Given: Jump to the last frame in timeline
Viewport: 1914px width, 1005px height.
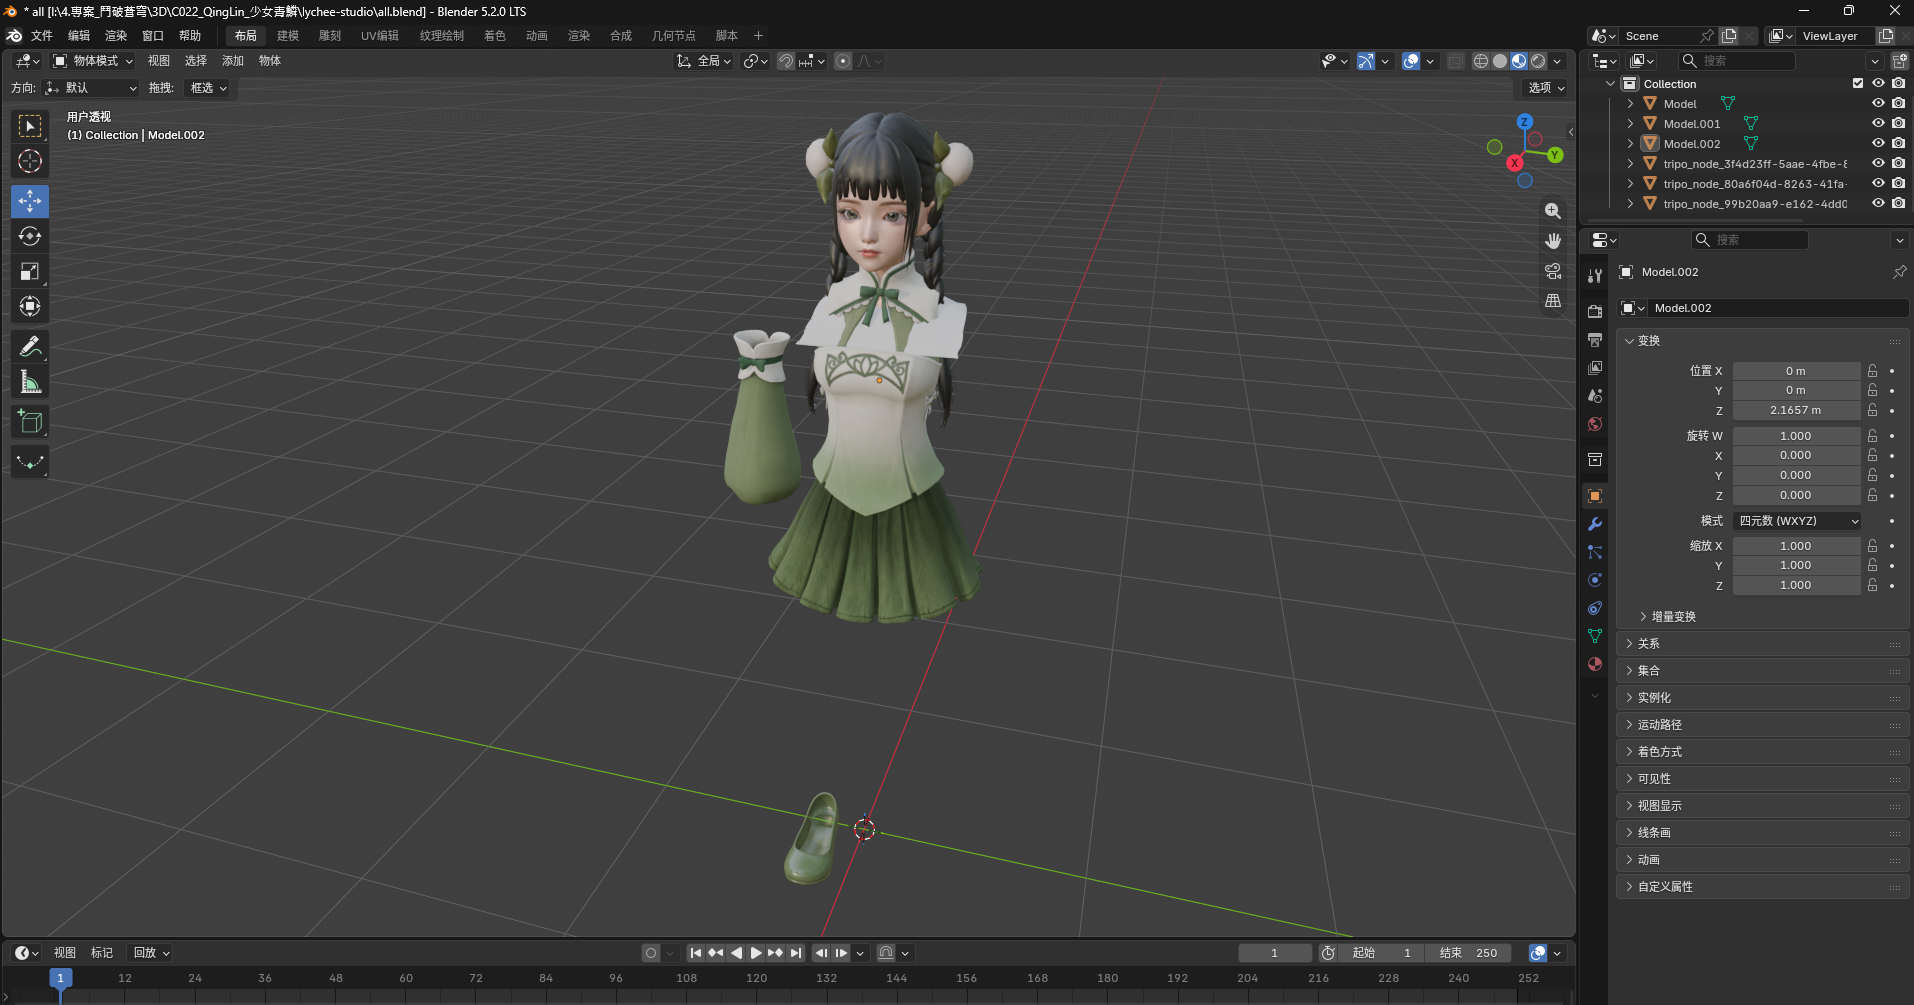Looking at the screenshot, I should point(796,953).
